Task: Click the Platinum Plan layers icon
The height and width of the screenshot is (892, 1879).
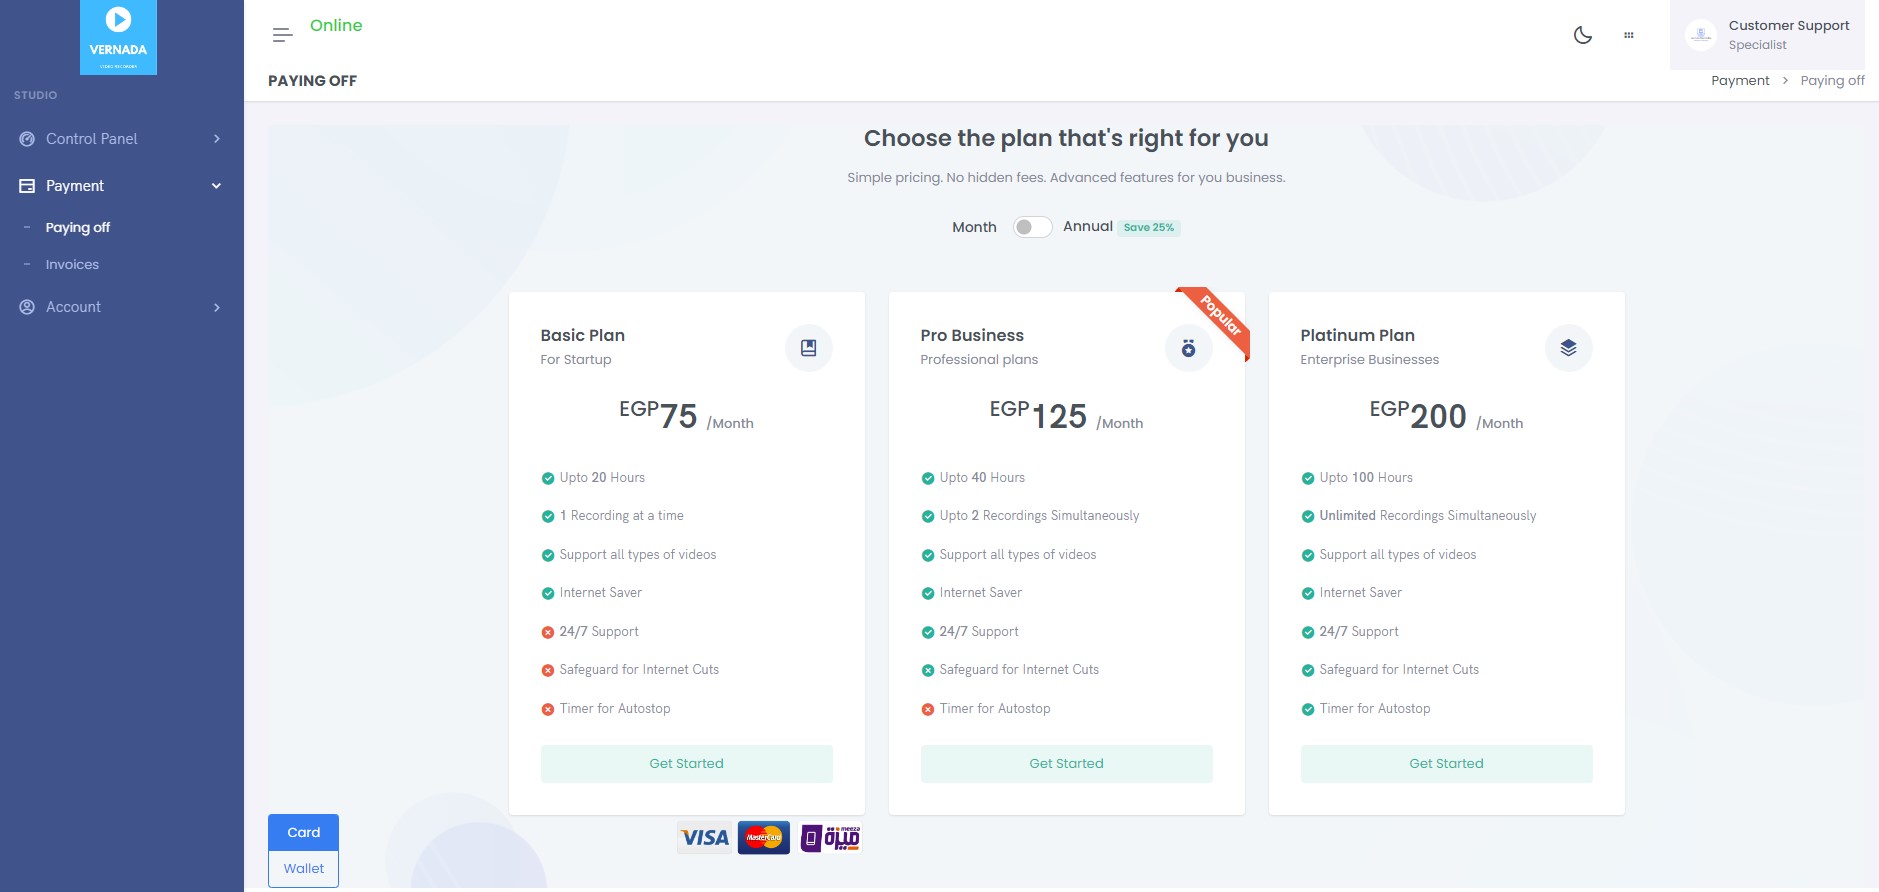Action: (x=1568, y=348)
